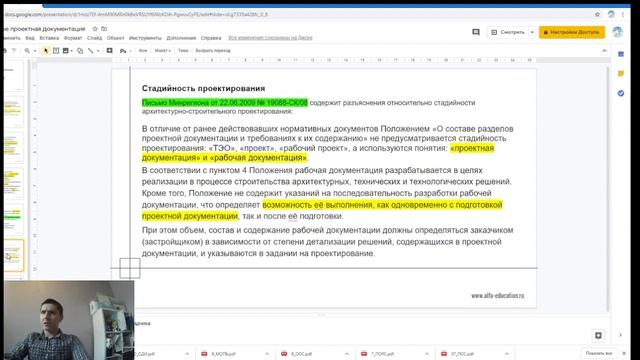Select the currently highlighted slide thumbnail
640x360 pixels.
[14, 256]
